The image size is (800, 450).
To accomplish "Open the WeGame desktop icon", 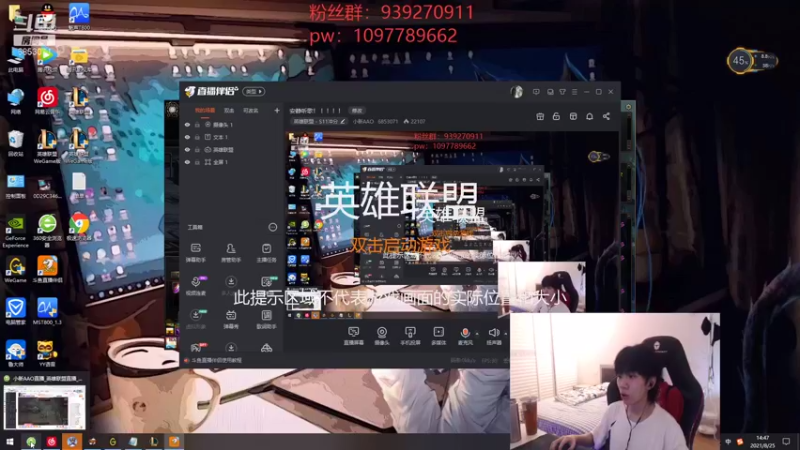I will click(15, 269).
